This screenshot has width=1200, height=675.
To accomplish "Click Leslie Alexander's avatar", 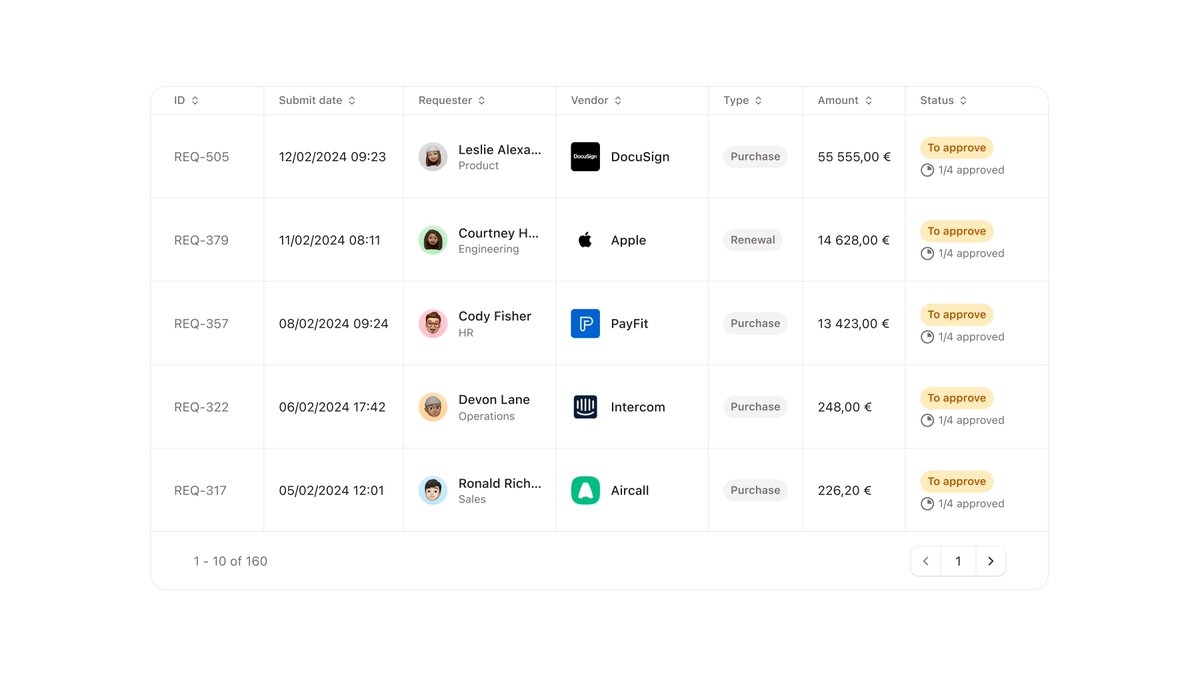I will click(x=433, y=157).
